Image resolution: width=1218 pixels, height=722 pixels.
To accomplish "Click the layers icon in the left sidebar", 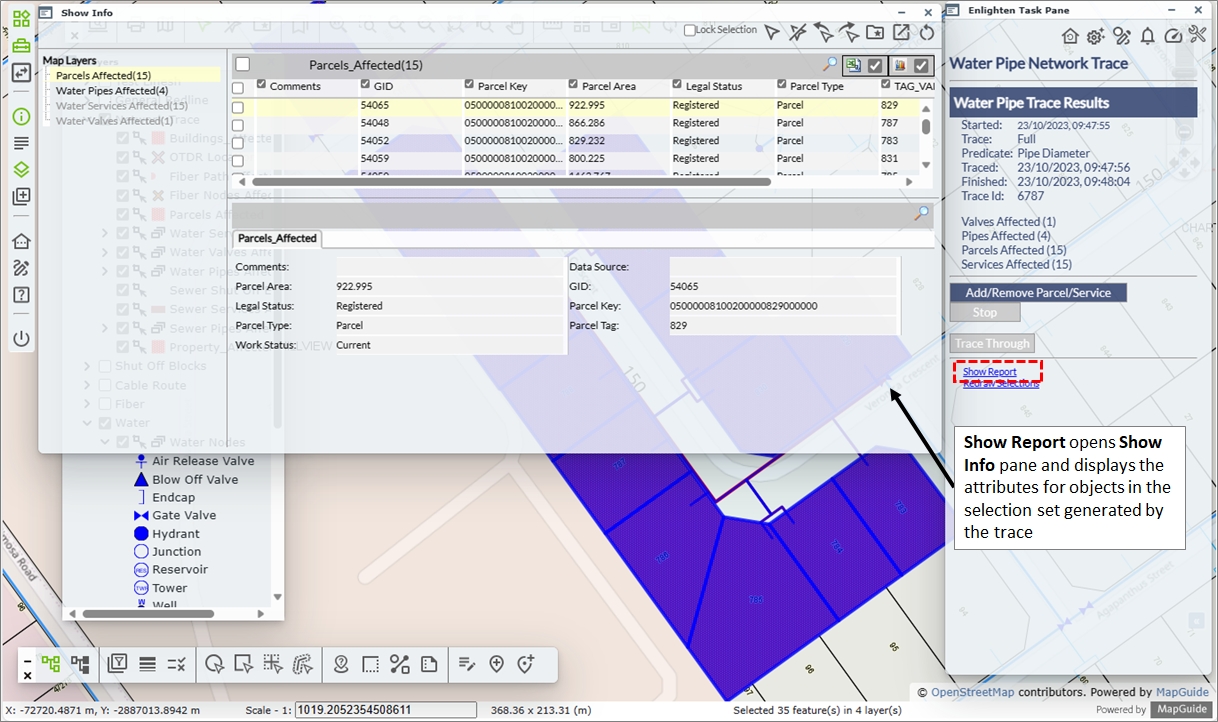I will pos(21,170).
